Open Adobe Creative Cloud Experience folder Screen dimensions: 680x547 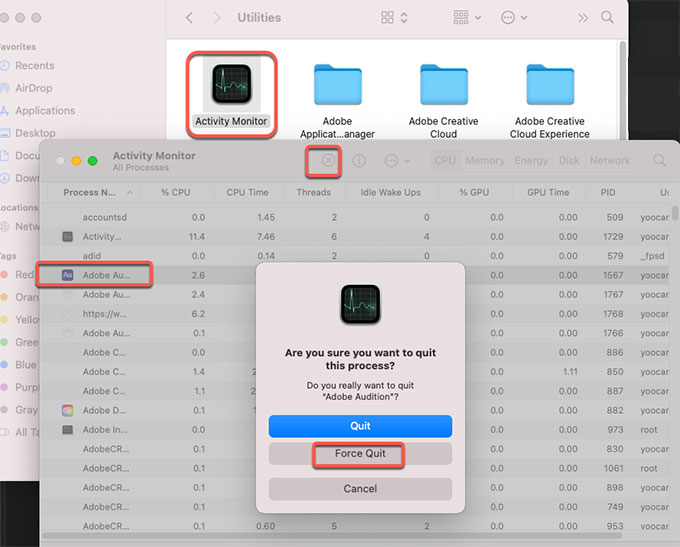pos(549,101)
